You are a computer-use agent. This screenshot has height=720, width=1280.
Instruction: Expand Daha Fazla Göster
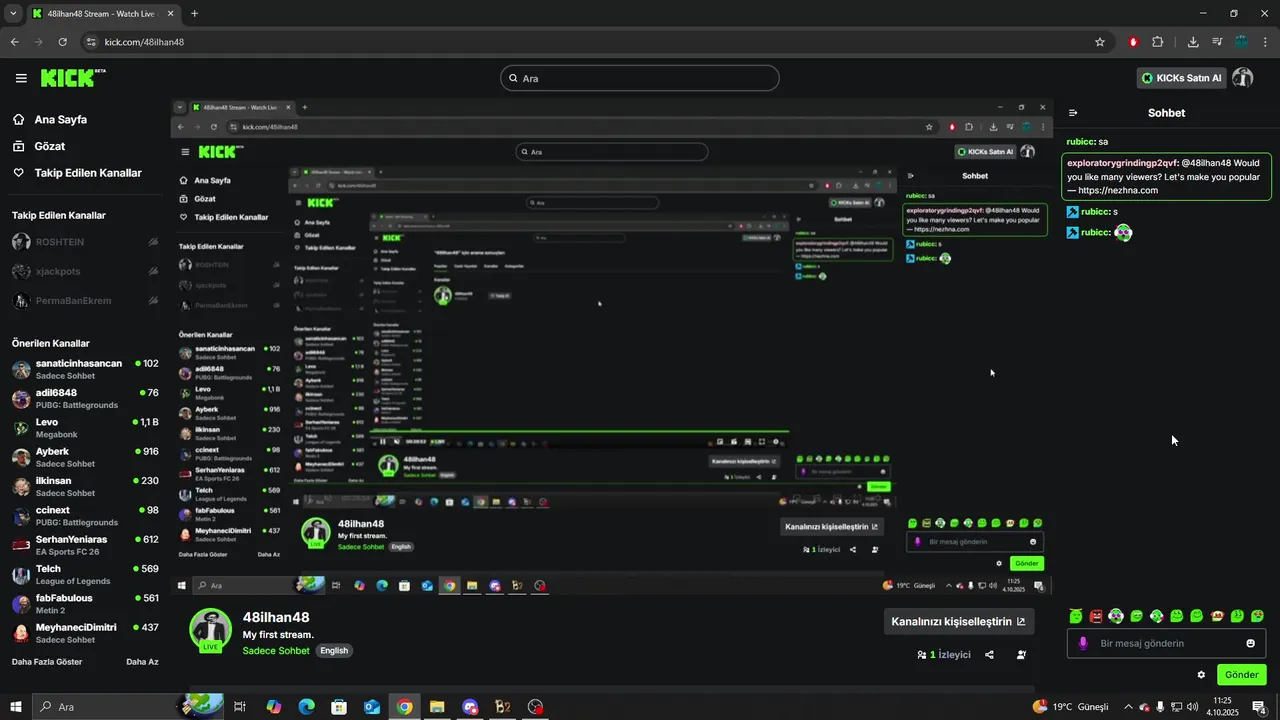coord(47,662)
